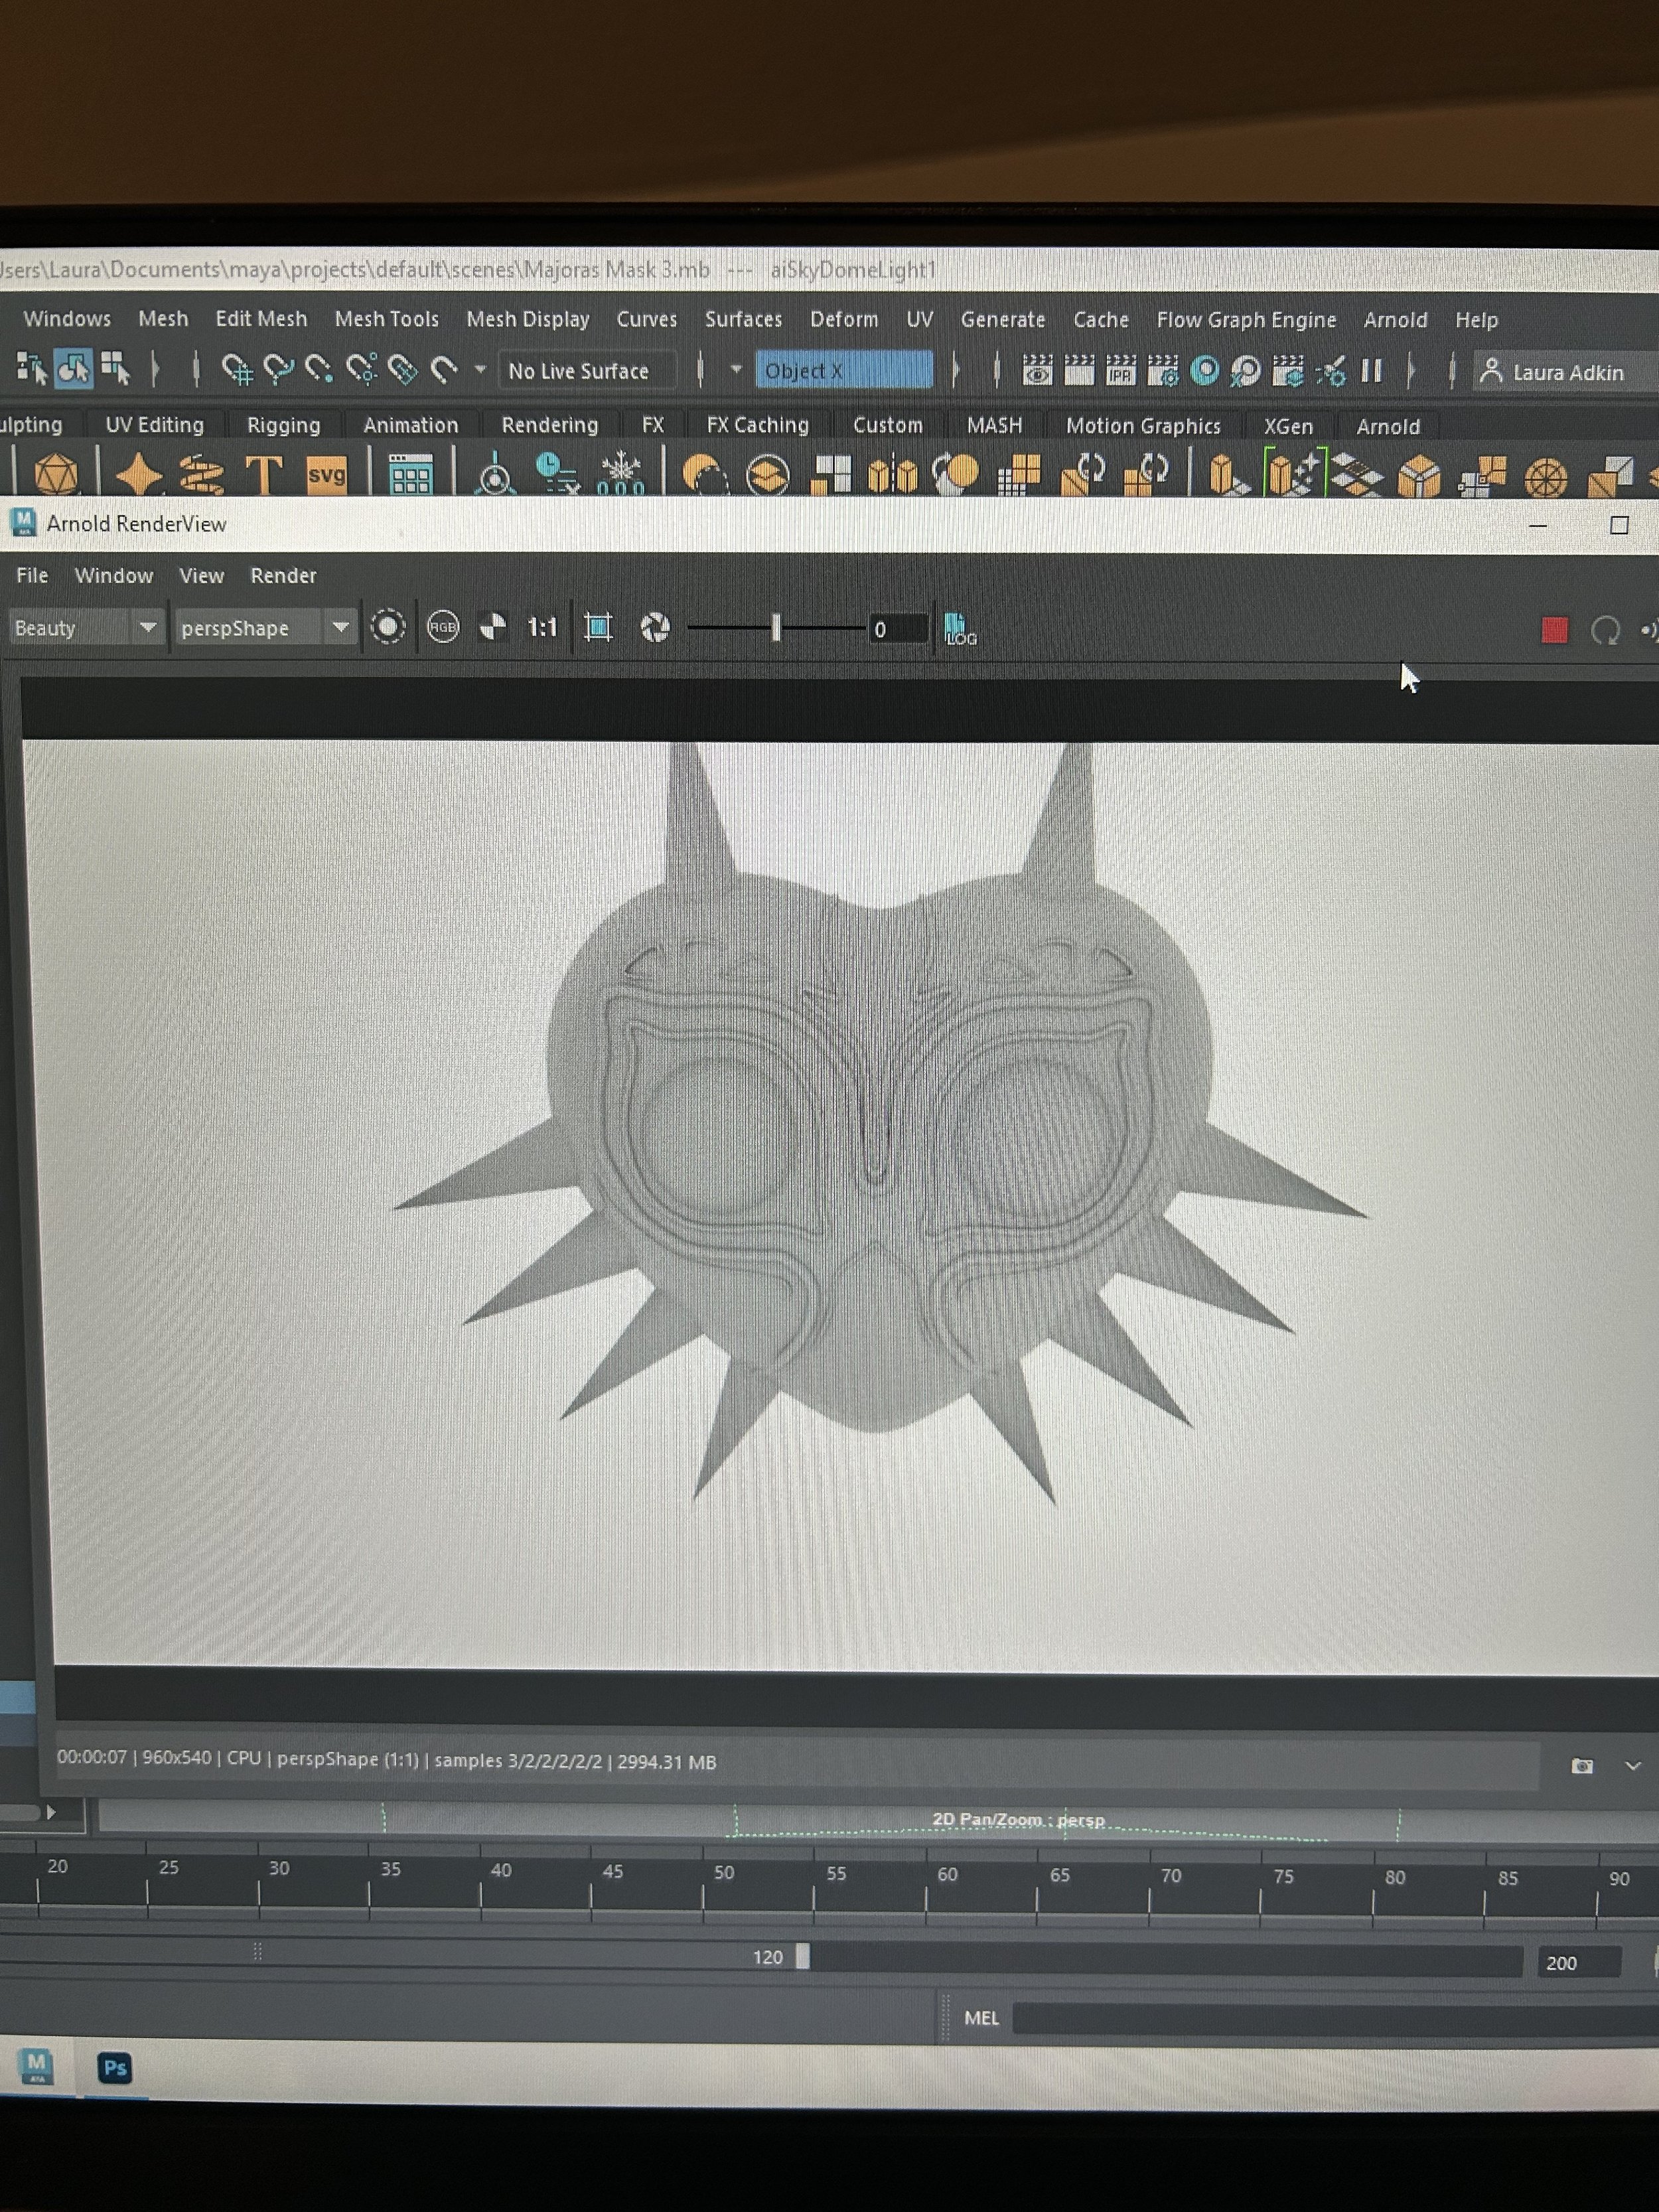Click the Object X name input field
The image size is (1659, 2212).
pyautogui.click(x=844, y=370)
